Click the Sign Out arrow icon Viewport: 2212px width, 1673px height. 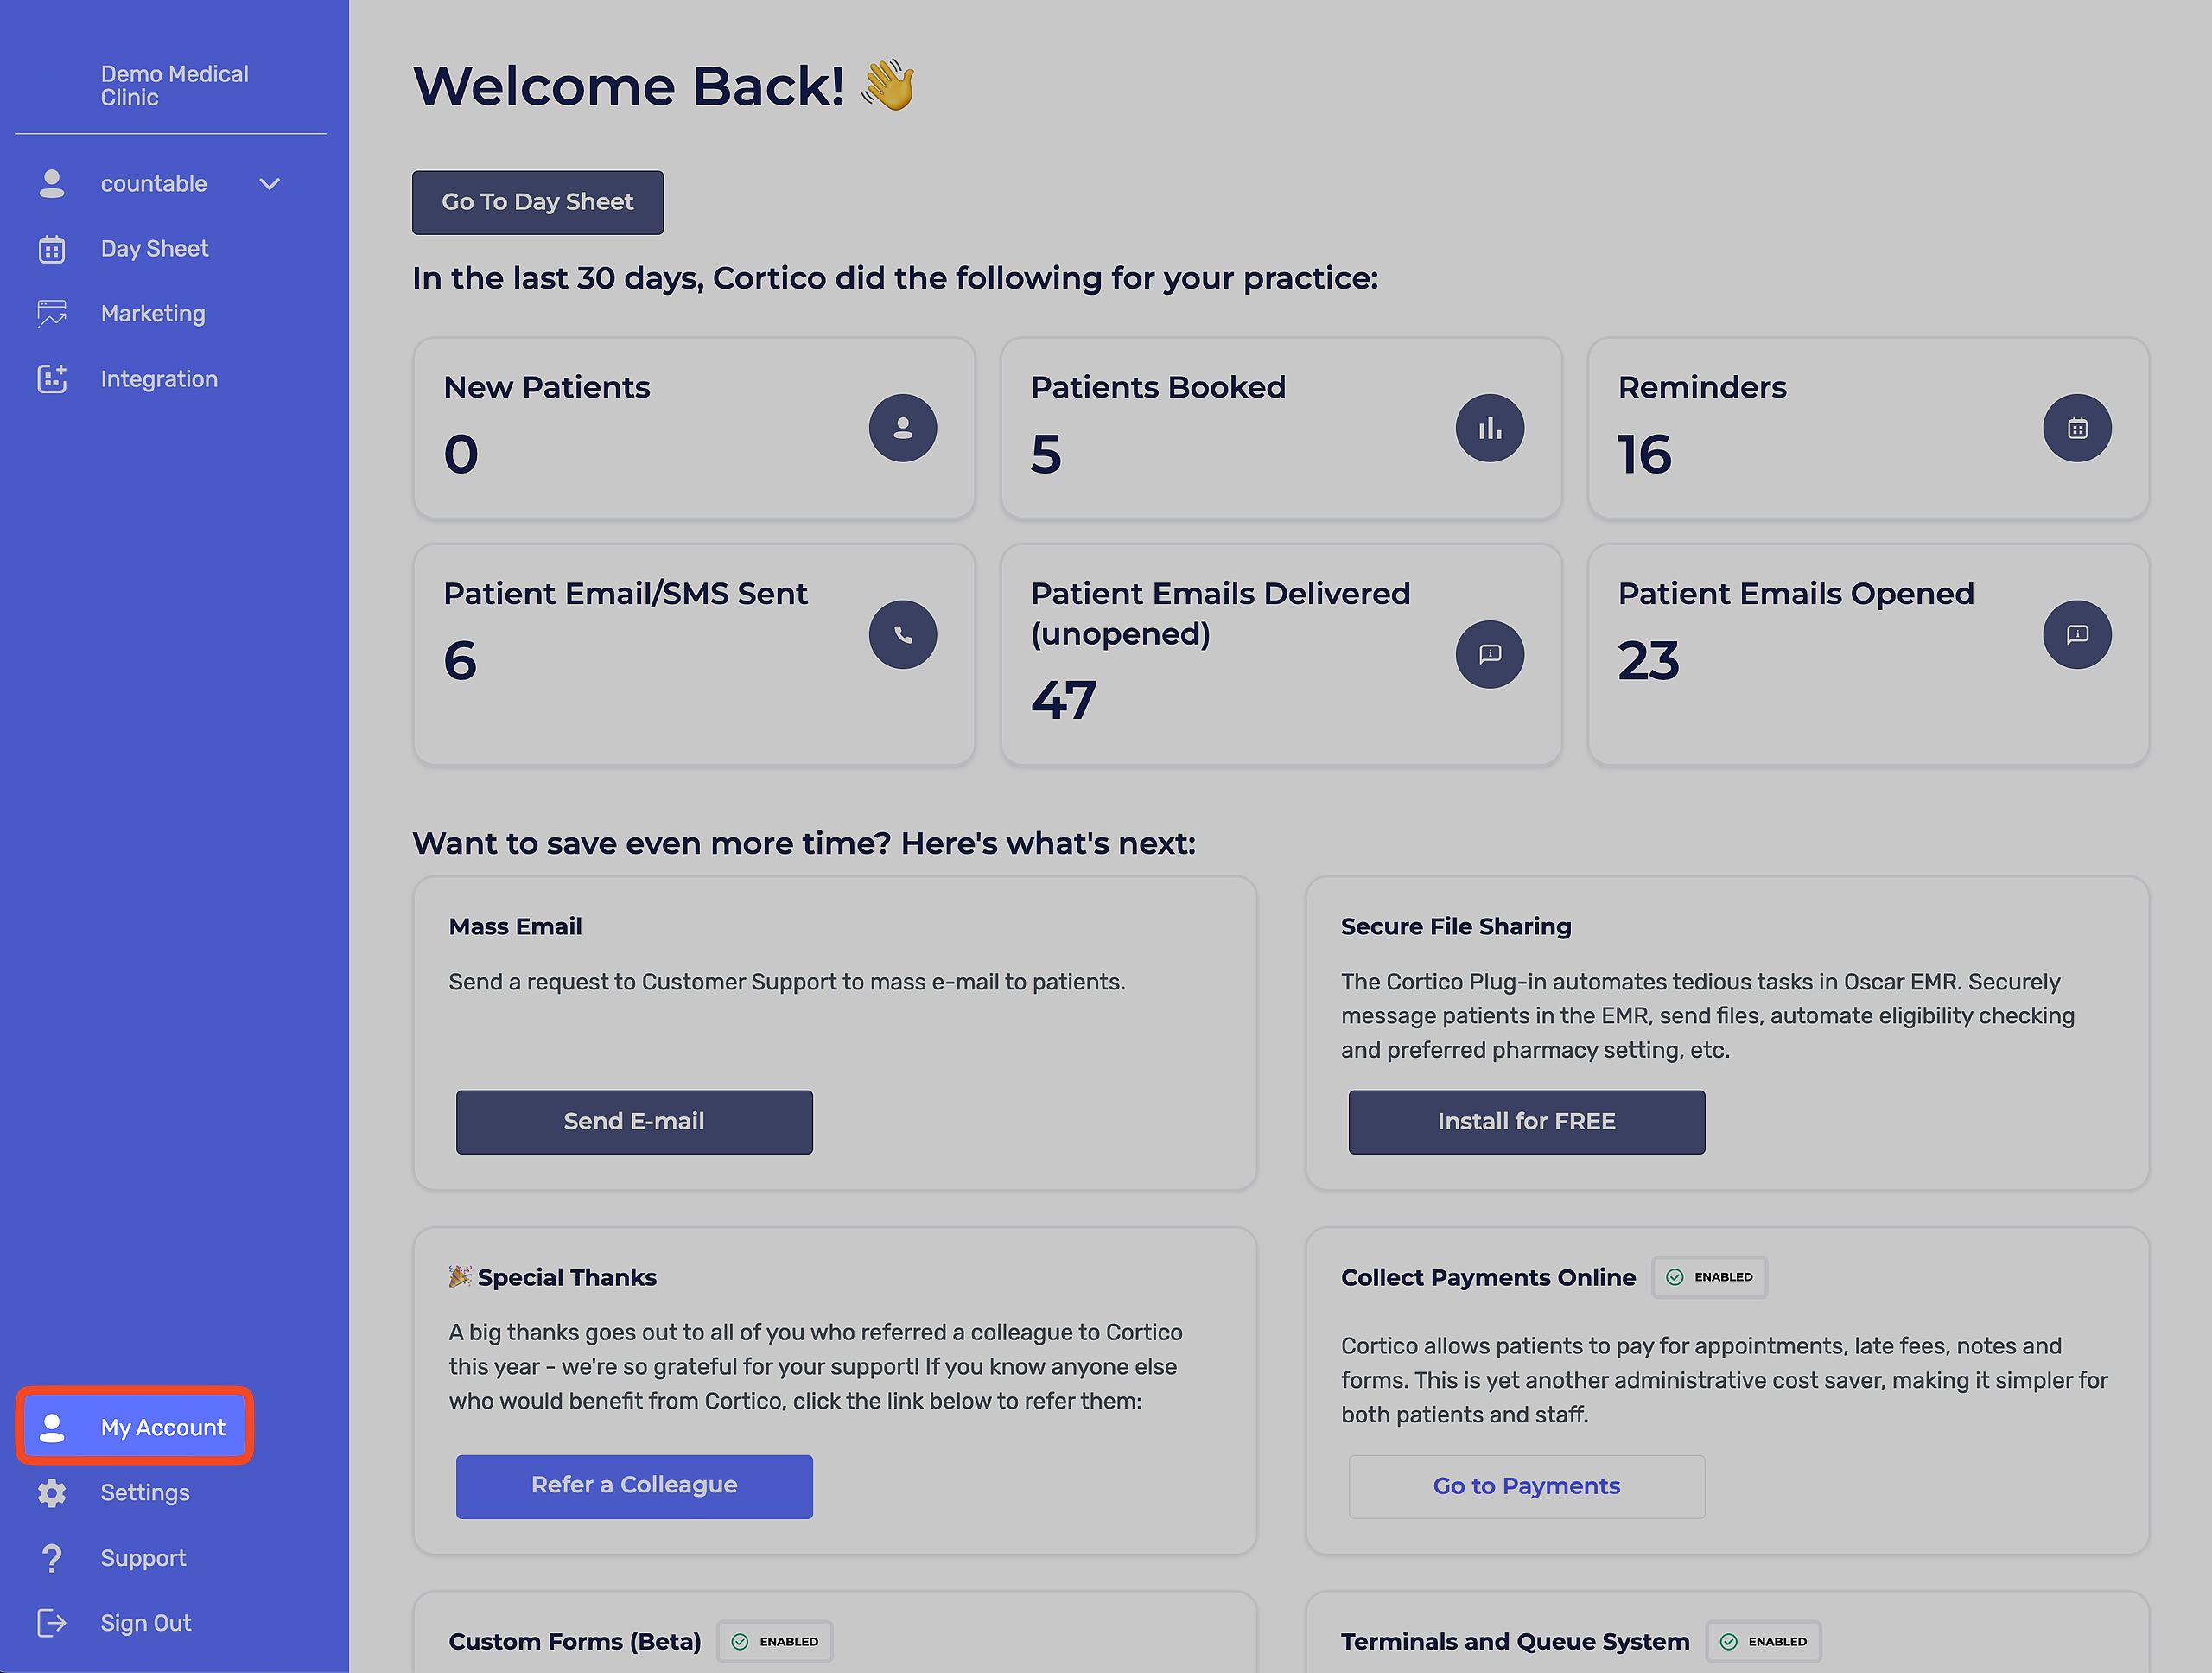[52, 1622]
